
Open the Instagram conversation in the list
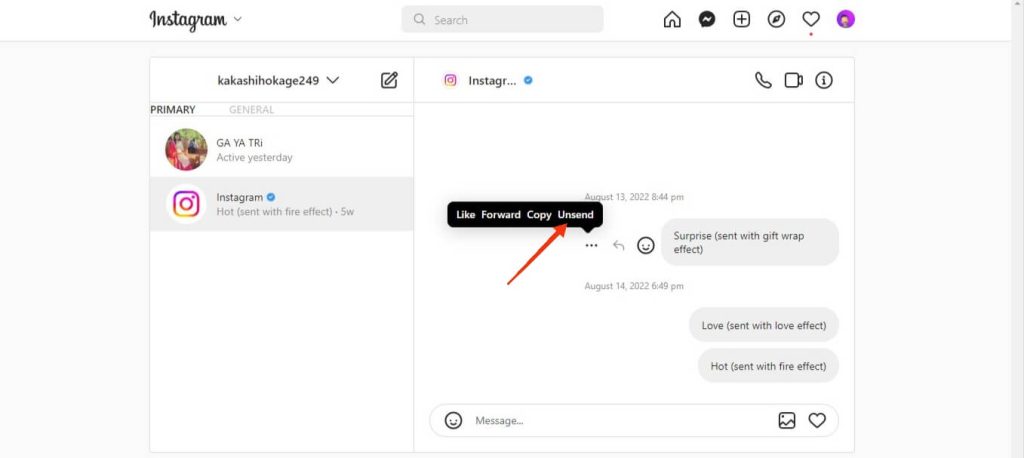(x=281, y=204)
